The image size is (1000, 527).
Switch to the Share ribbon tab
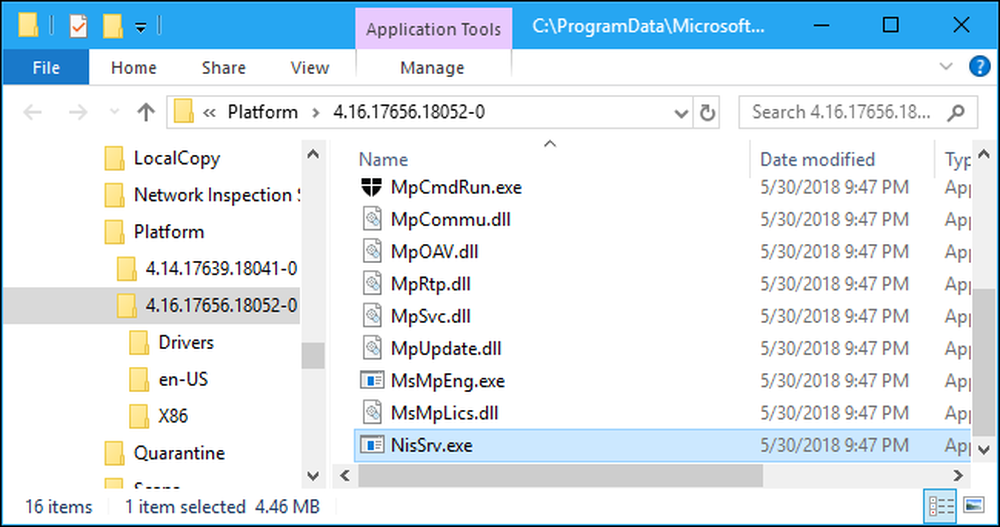coord(223,68)
